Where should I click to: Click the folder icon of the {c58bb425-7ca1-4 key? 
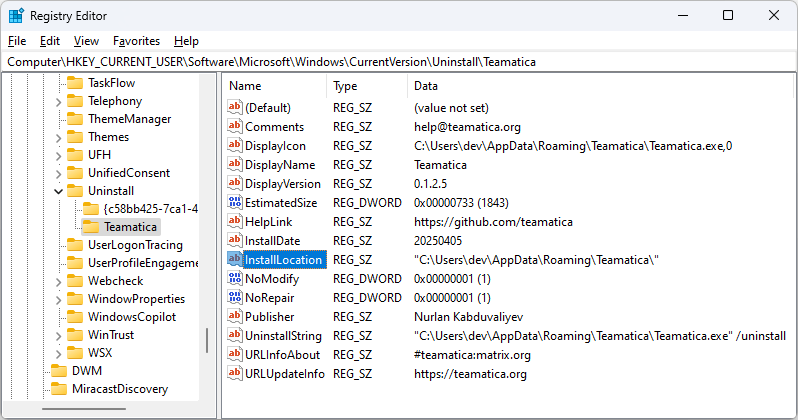(x=91, y=209)
